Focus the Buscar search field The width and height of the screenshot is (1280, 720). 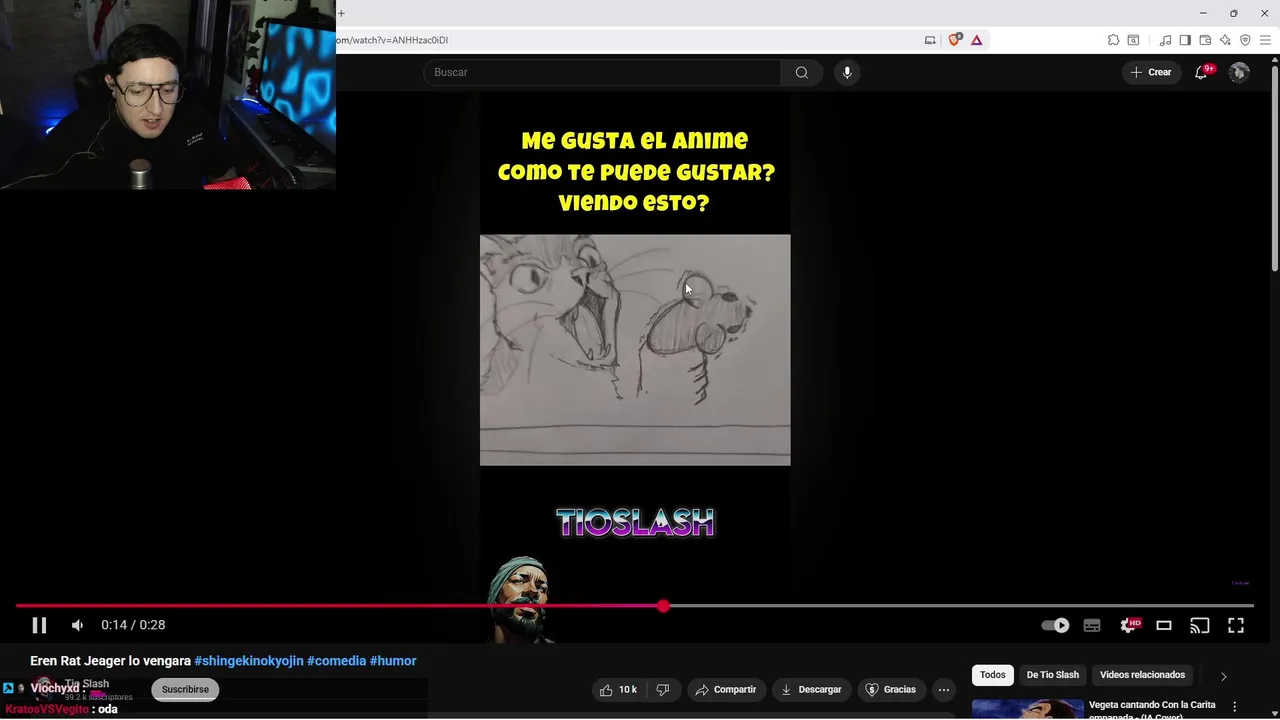coord(602,72)
